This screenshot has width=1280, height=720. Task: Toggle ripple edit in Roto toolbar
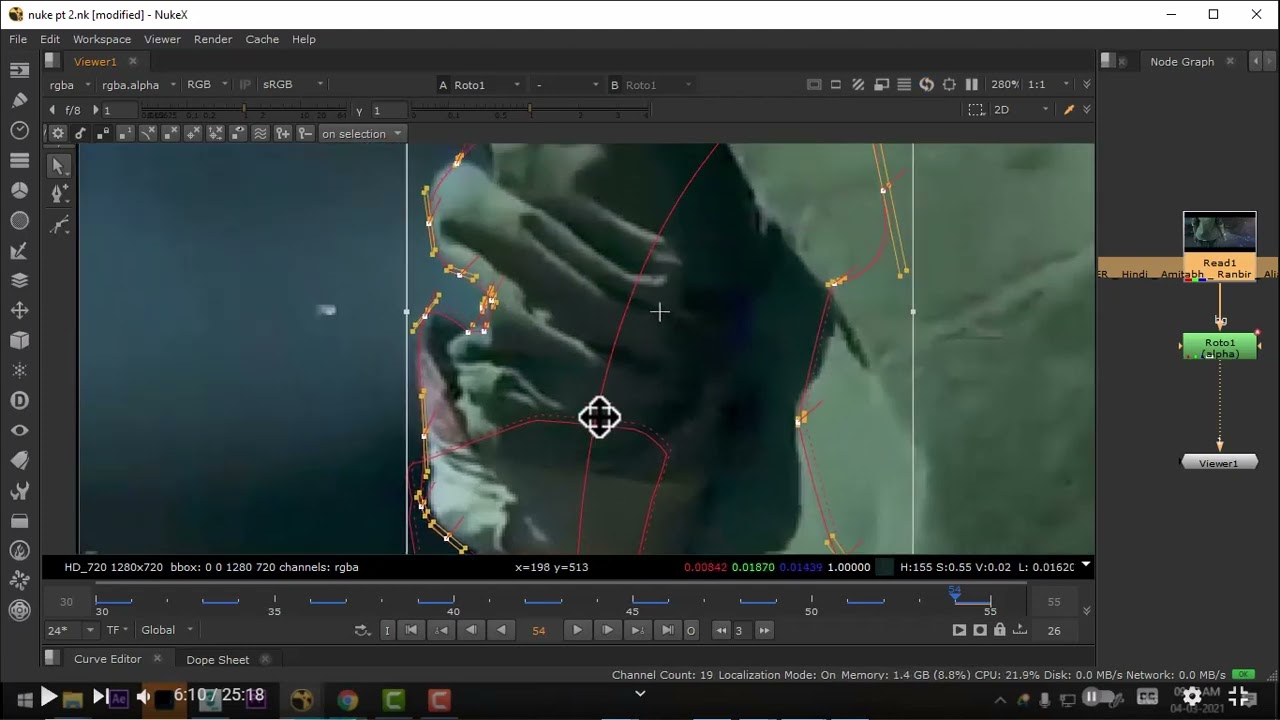point(260,133)
